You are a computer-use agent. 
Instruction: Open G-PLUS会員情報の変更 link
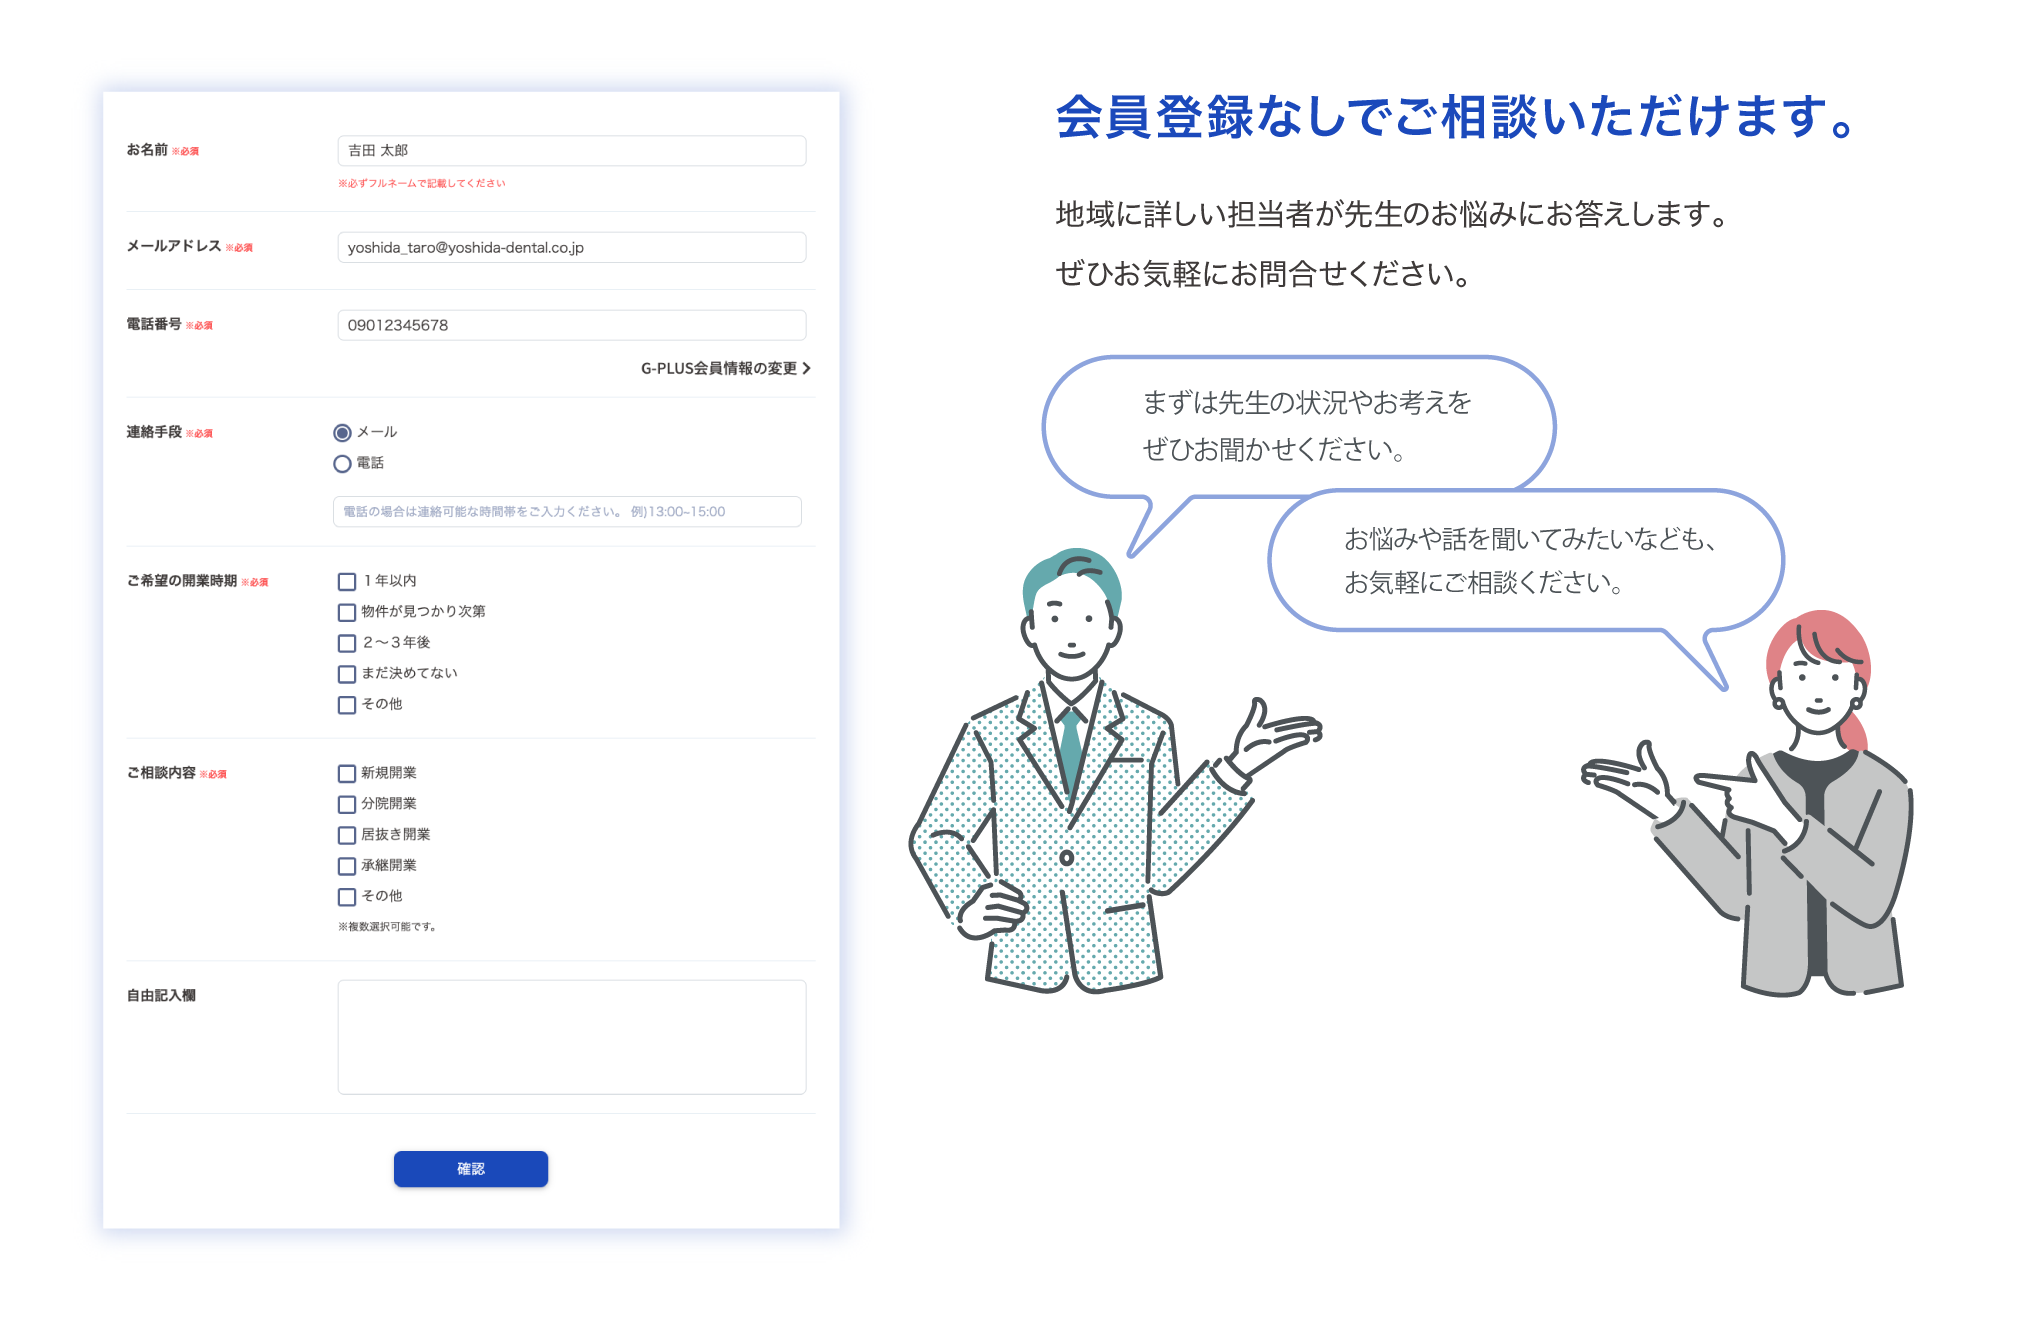point(718,369)
